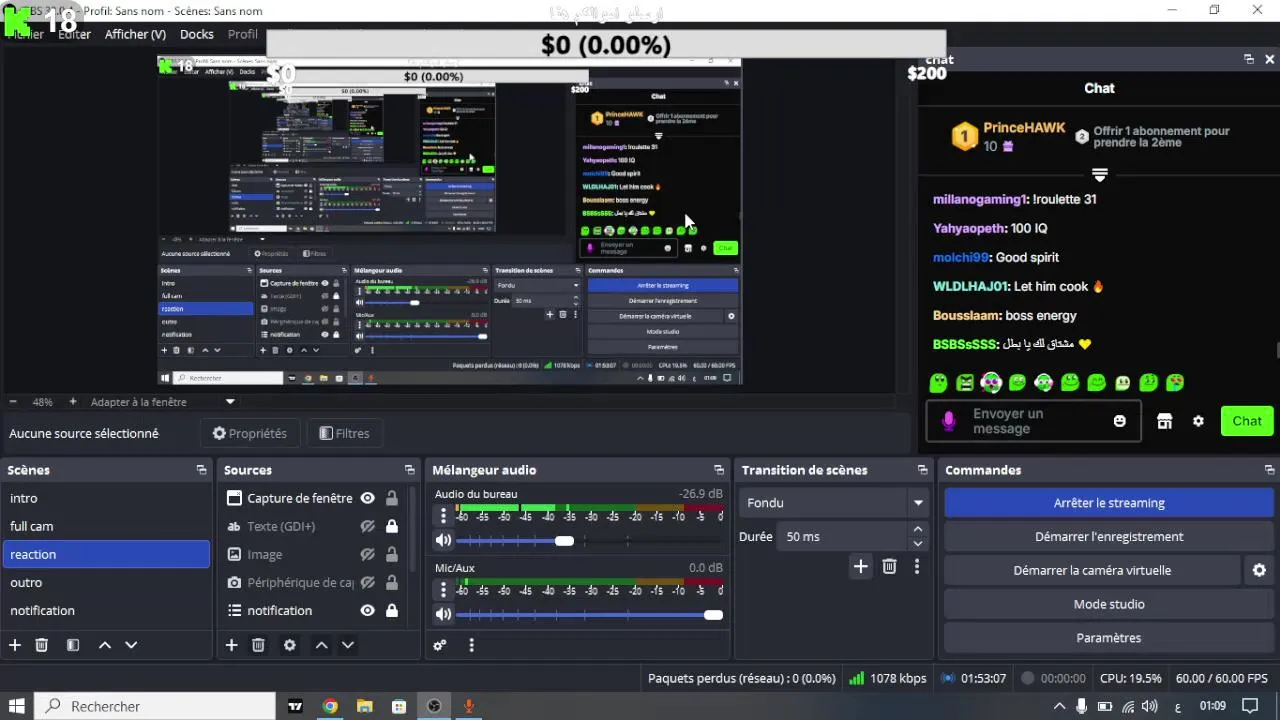Start the virtual camera
This screenshot has height=720, width=1280.
coord(1092,570)
